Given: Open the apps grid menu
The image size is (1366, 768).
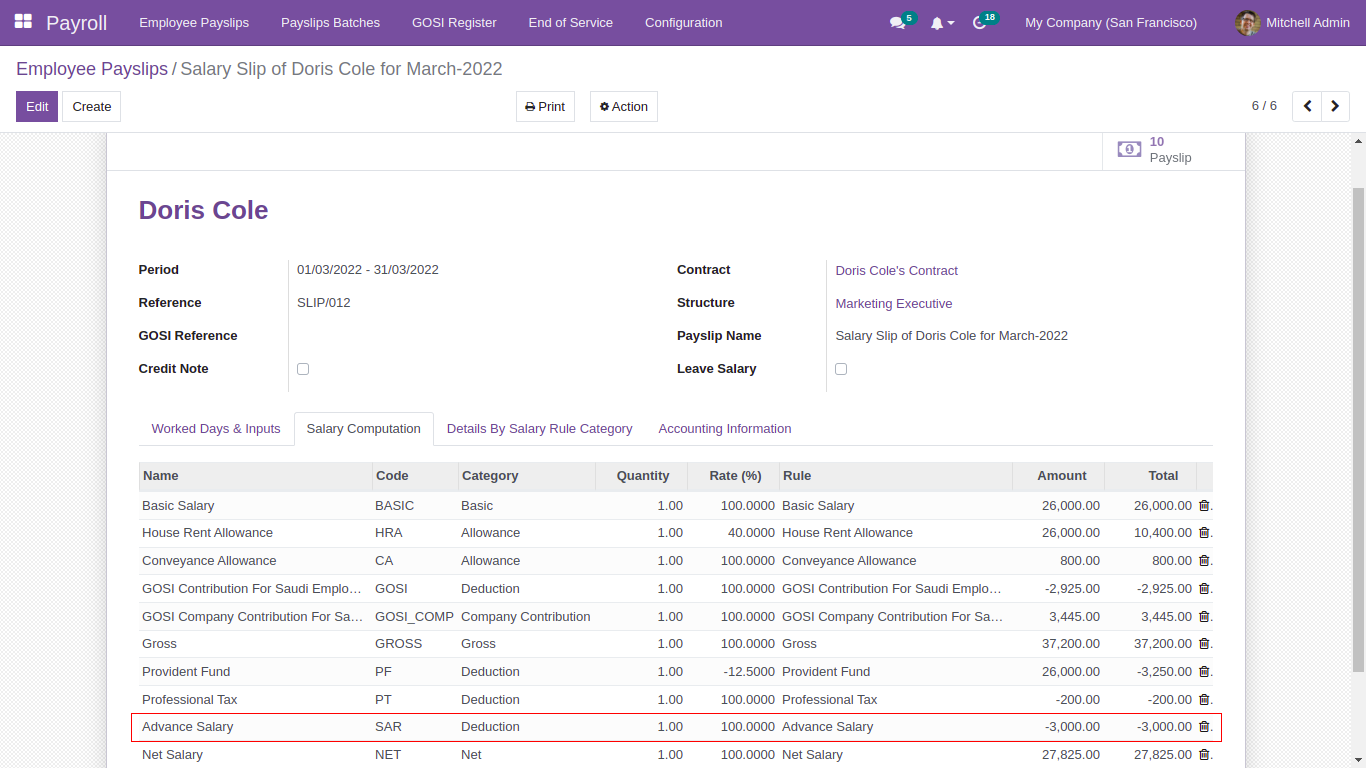Looking at the screenshot, I should coord(22,22).
